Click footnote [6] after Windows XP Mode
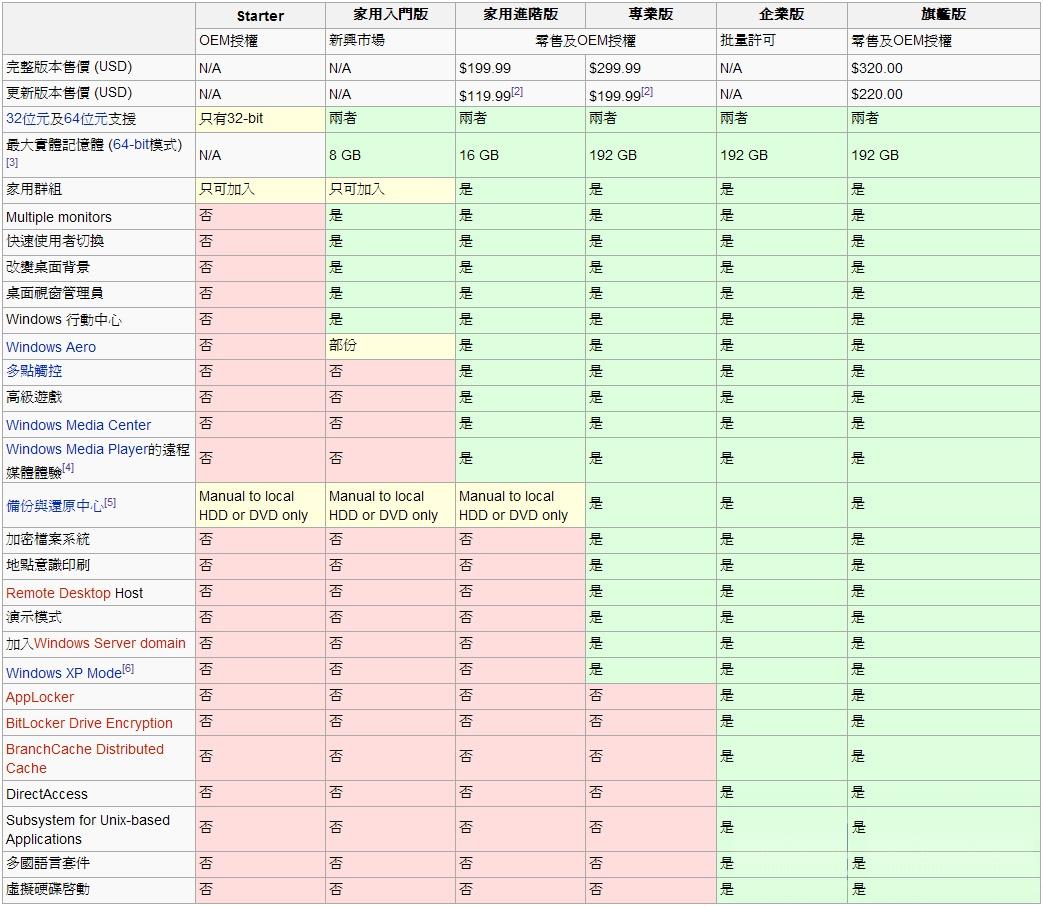 (x=128, y=669)
